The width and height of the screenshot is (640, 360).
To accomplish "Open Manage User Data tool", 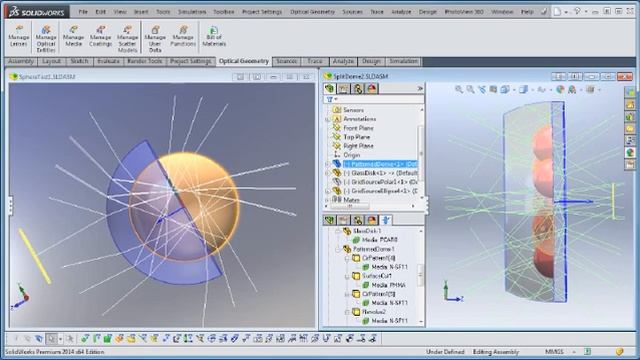I will [x=155, y=39].
